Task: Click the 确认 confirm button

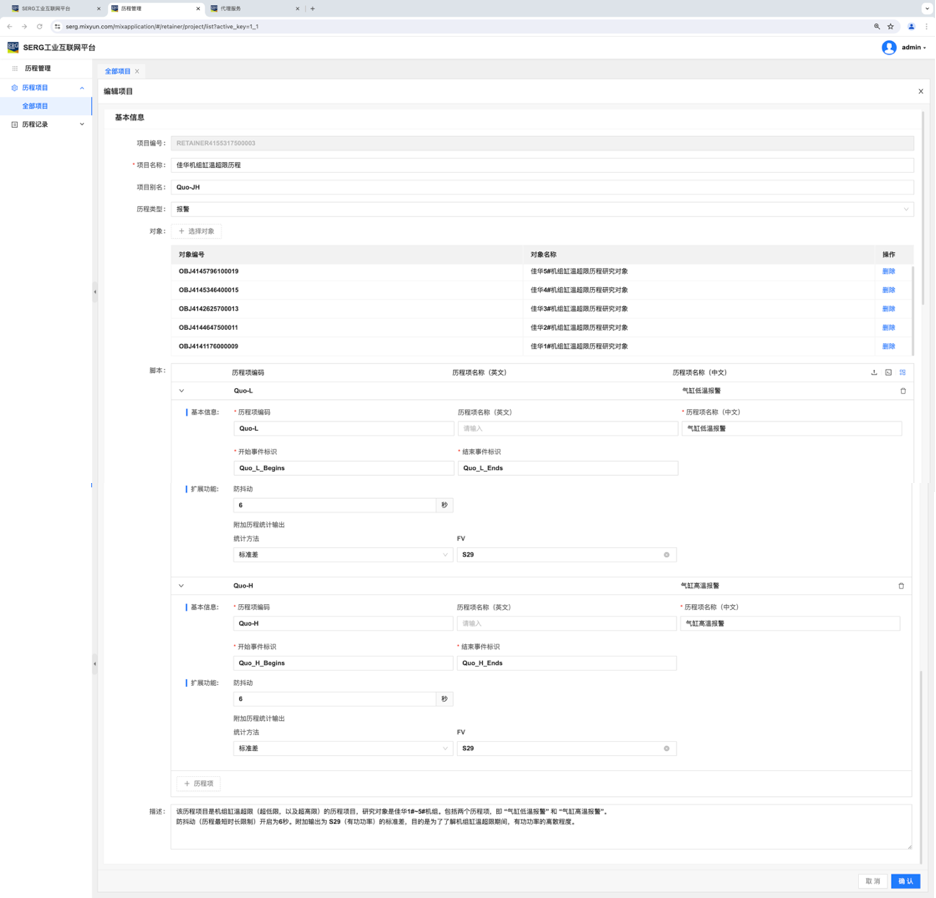Action: coord(905,881)
